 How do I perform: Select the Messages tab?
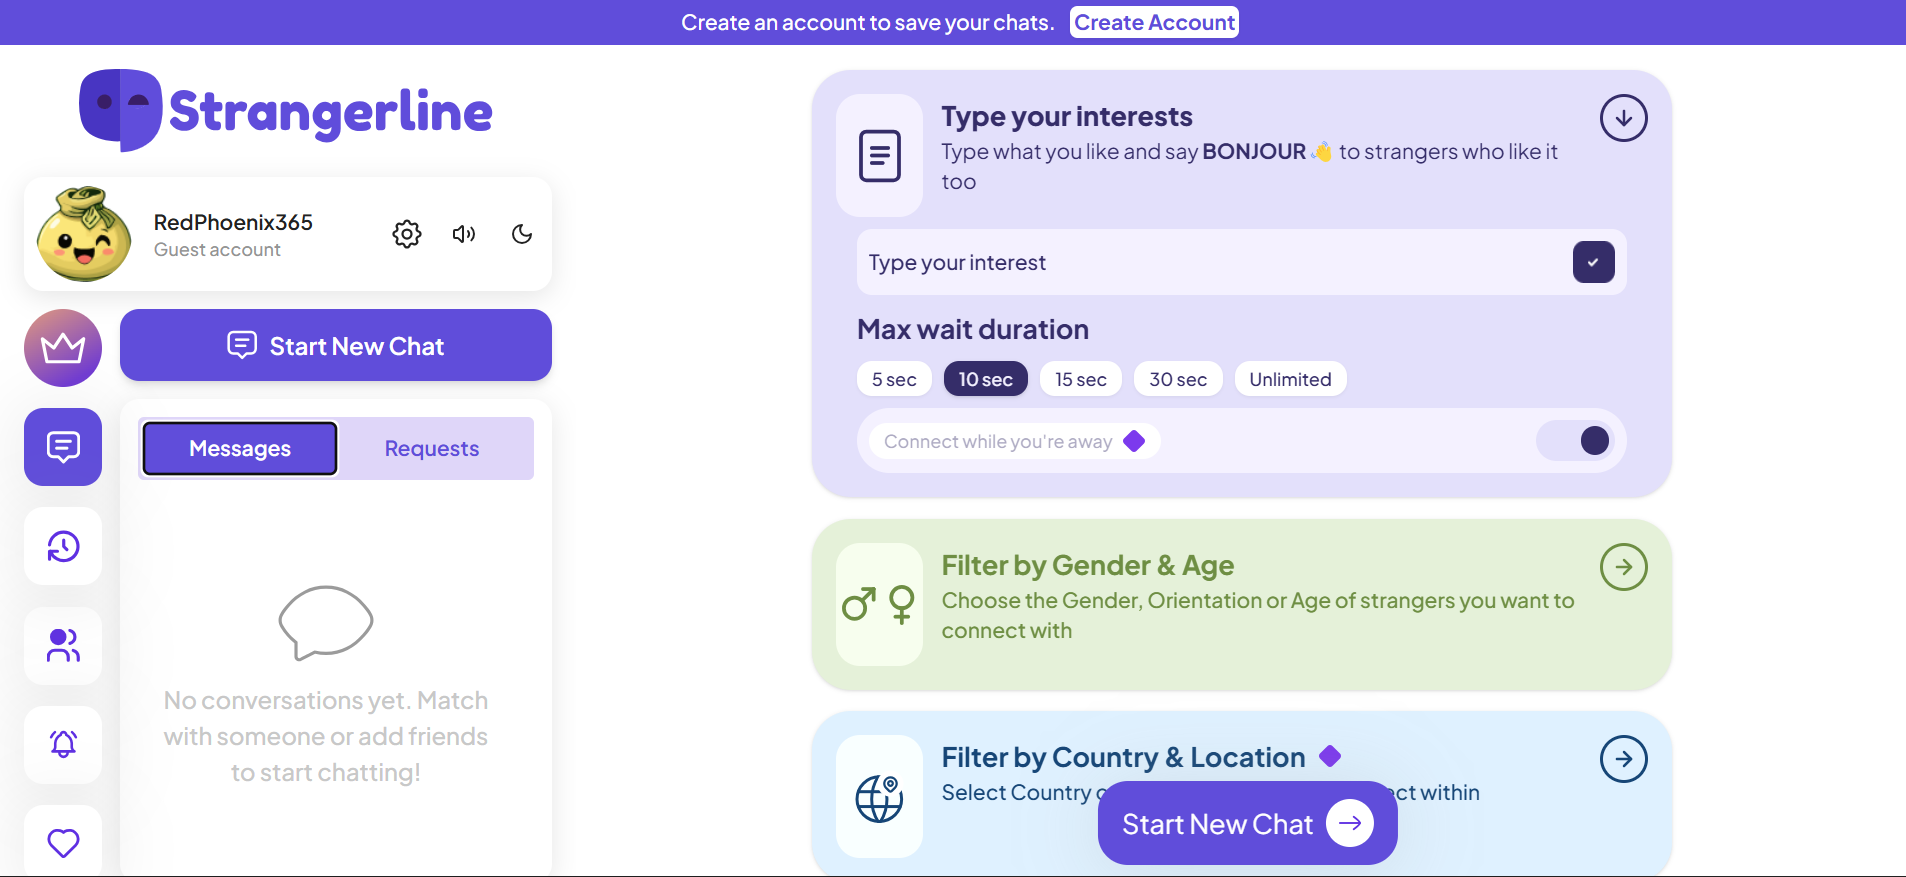click(x=240, y=449)
